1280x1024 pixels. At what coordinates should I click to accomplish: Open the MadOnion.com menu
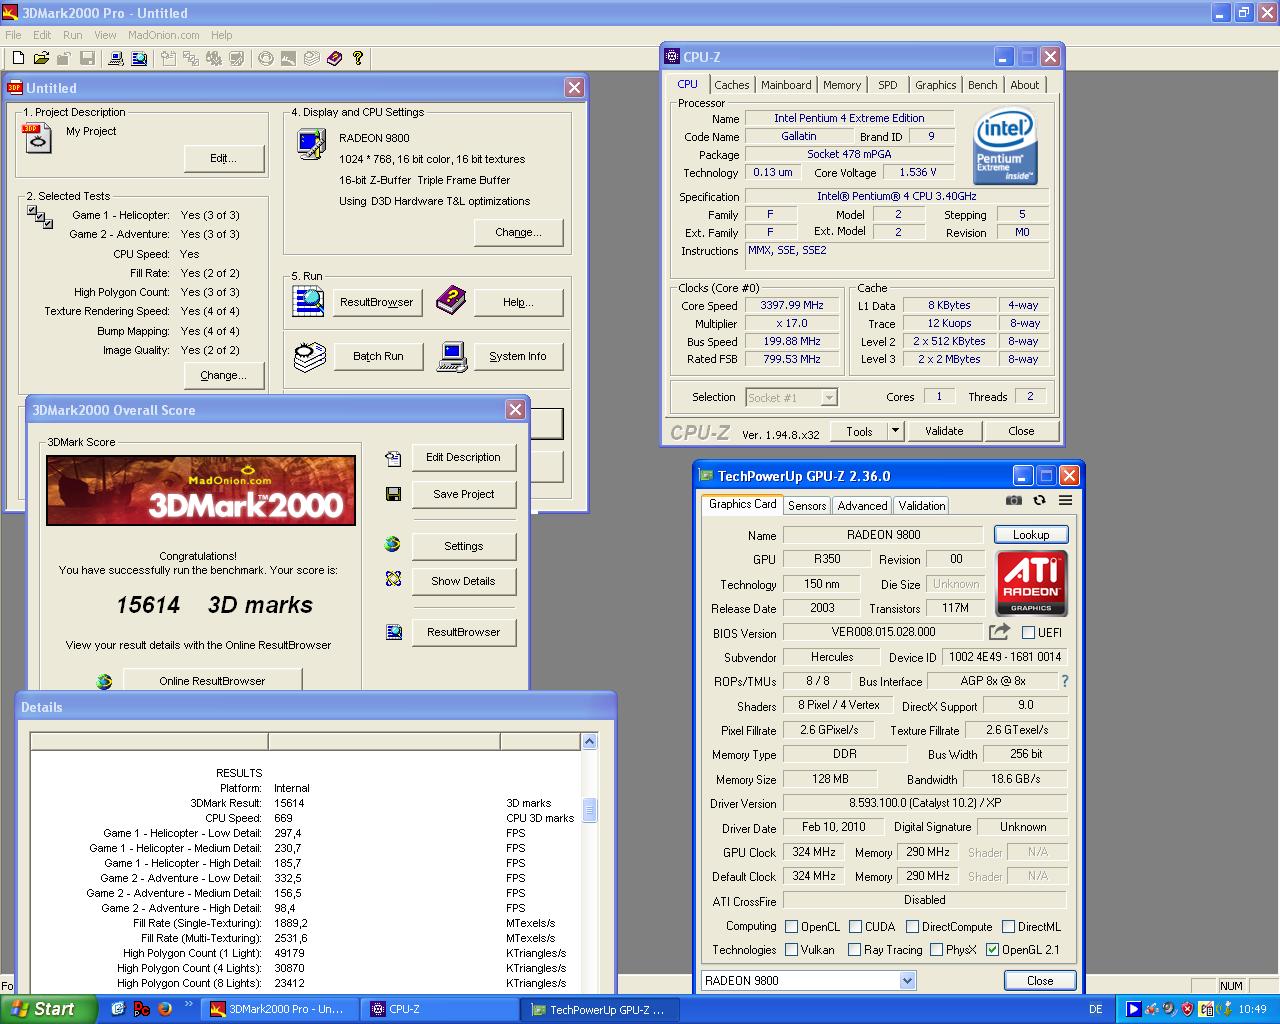tap(164, 35)
